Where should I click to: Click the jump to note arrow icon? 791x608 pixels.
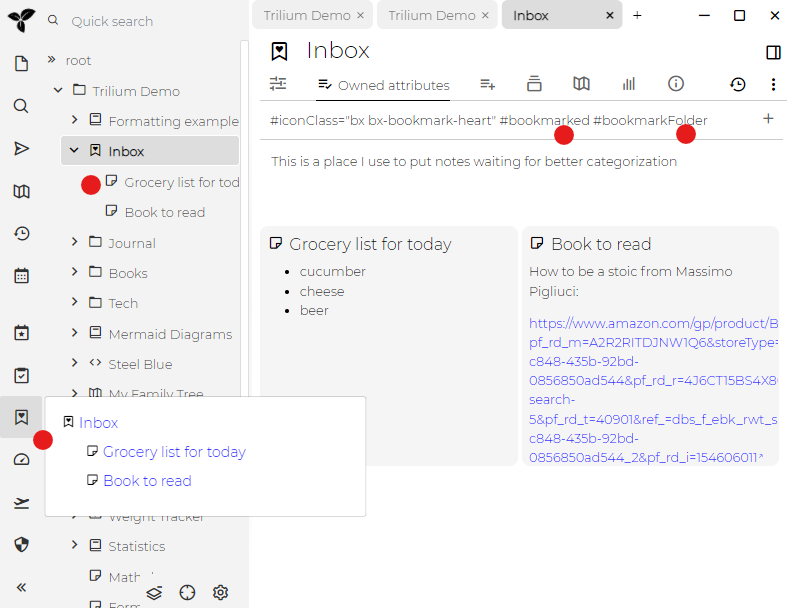pos(21,148)
